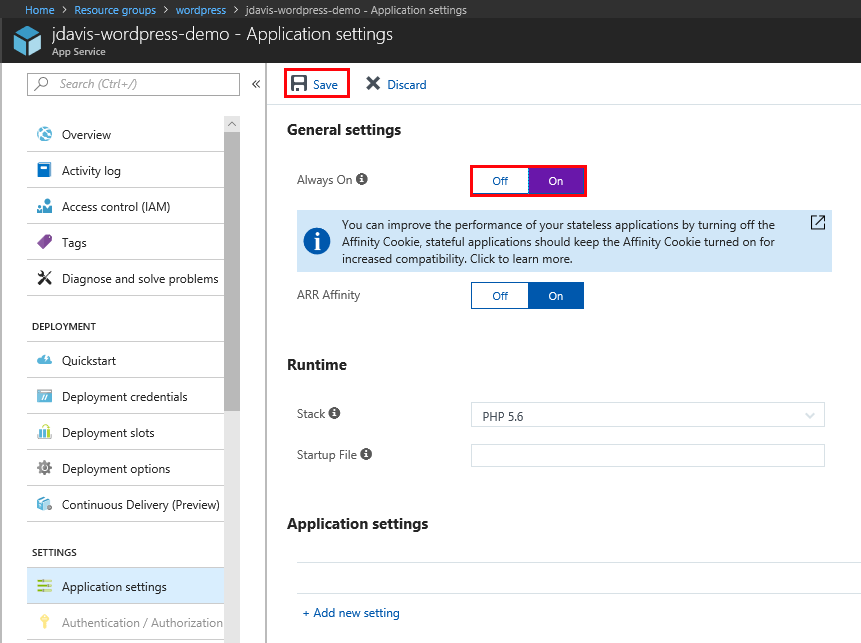Click the Discard X icon

pyautogui.click(x=373, y=83)
